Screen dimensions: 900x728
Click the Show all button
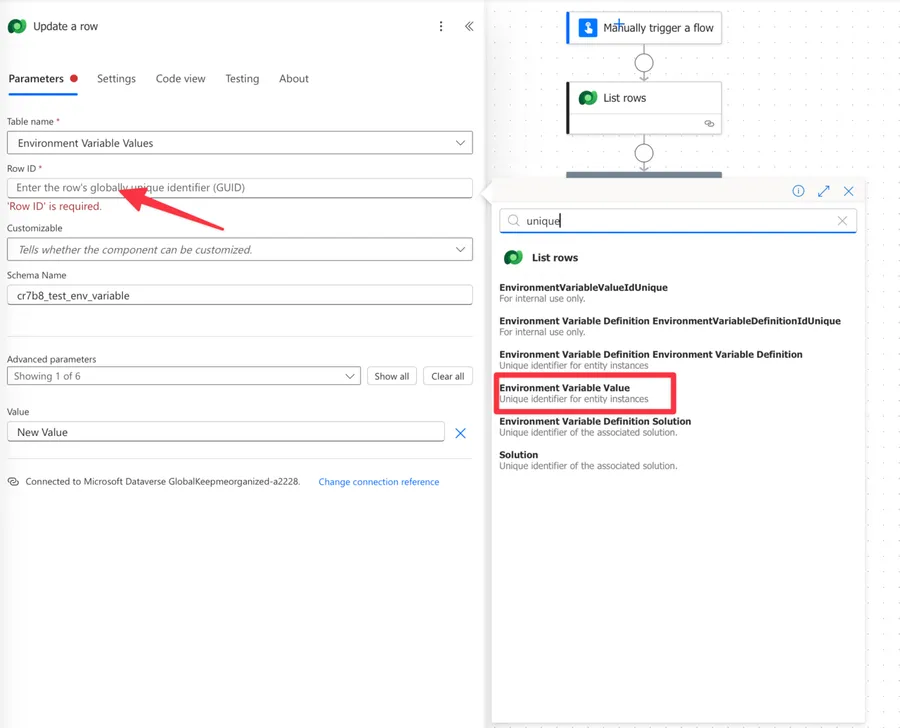point(391,376)
